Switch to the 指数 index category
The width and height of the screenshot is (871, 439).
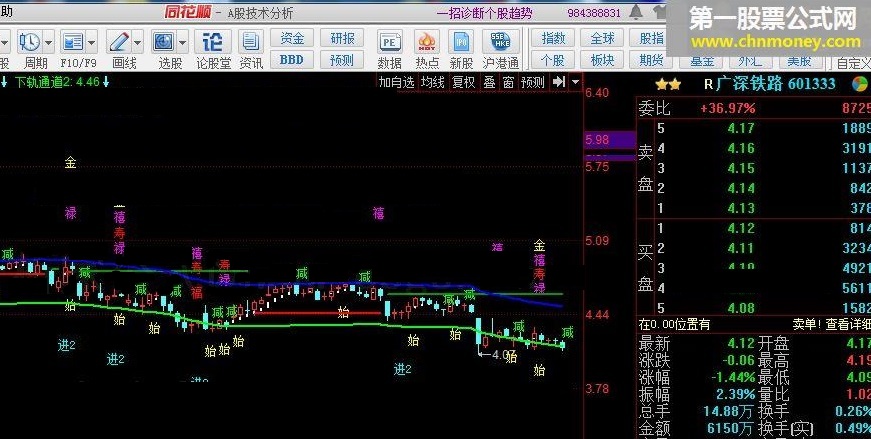point(553,38)
